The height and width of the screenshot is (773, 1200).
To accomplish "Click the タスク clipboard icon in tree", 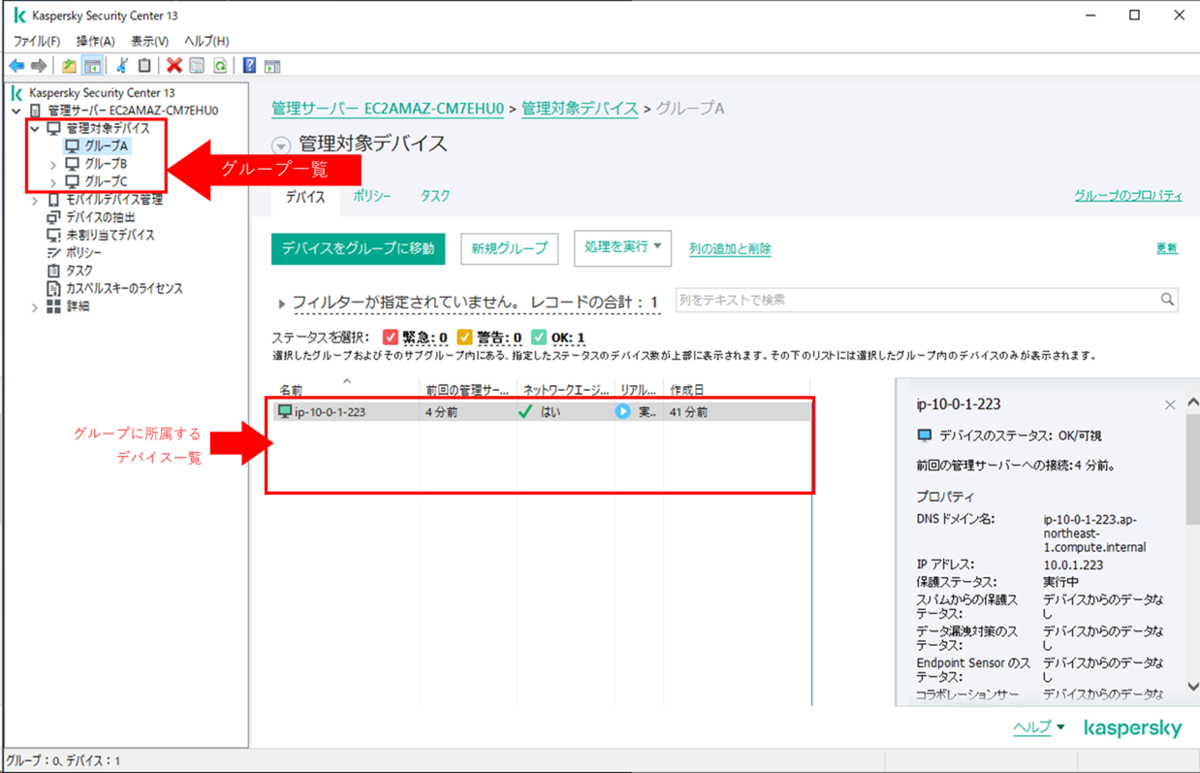I will pyautogui.click(x=54, y=270).
